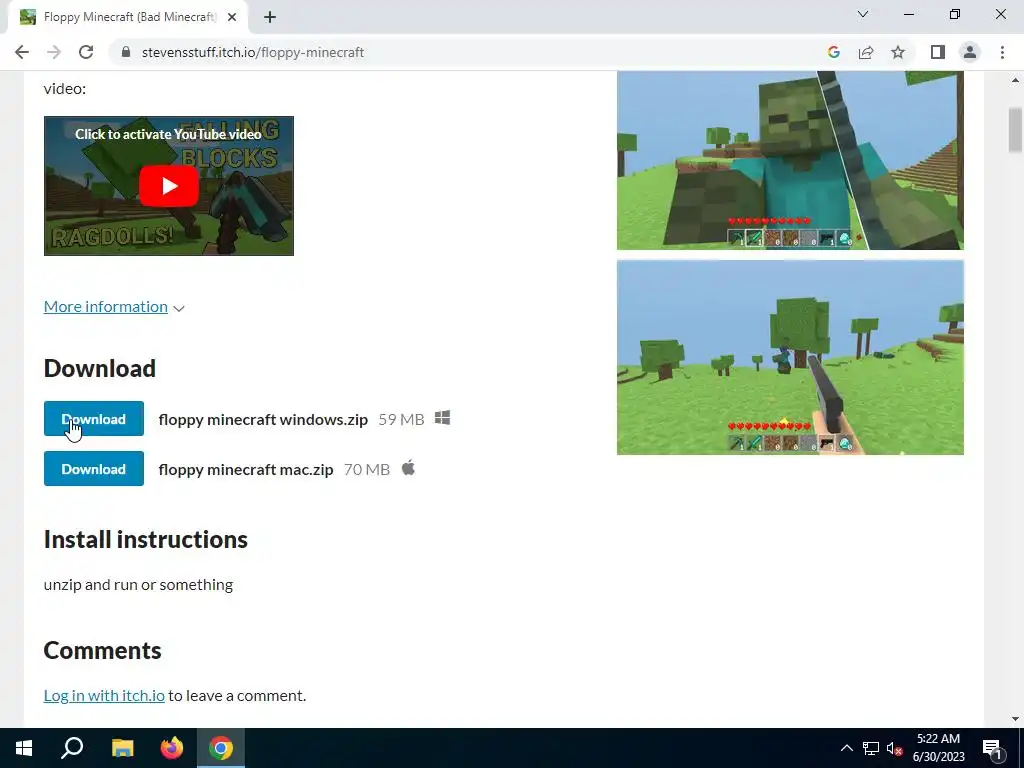The image size is (1024, 768).
Task: Reload the page with the refresh icon
Action: click(x=86, y=52)
